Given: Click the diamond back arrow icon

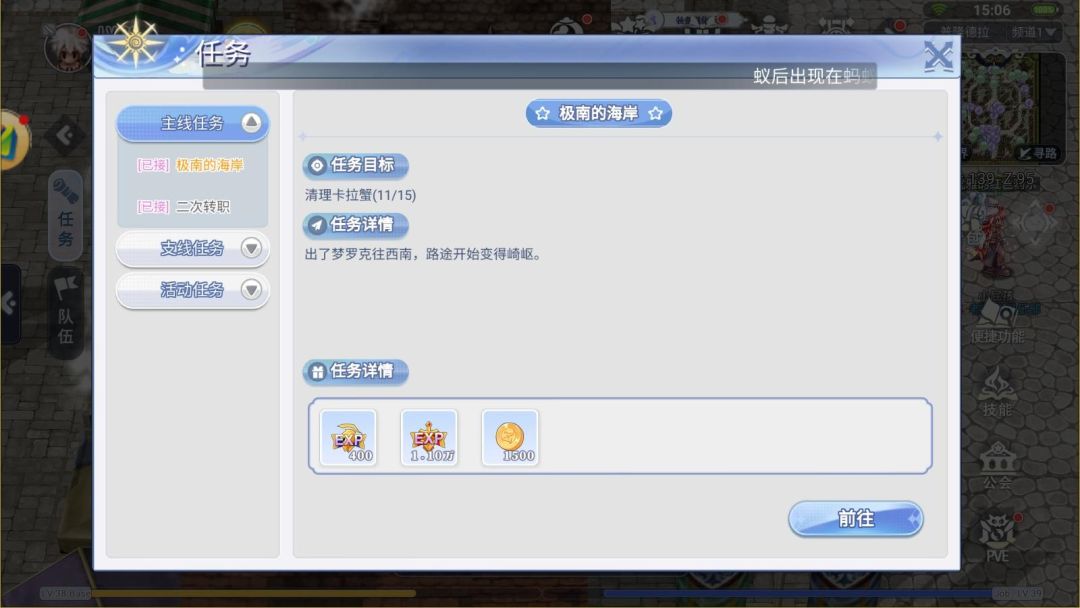Looking at the screenshot, I should coord(65,136).
